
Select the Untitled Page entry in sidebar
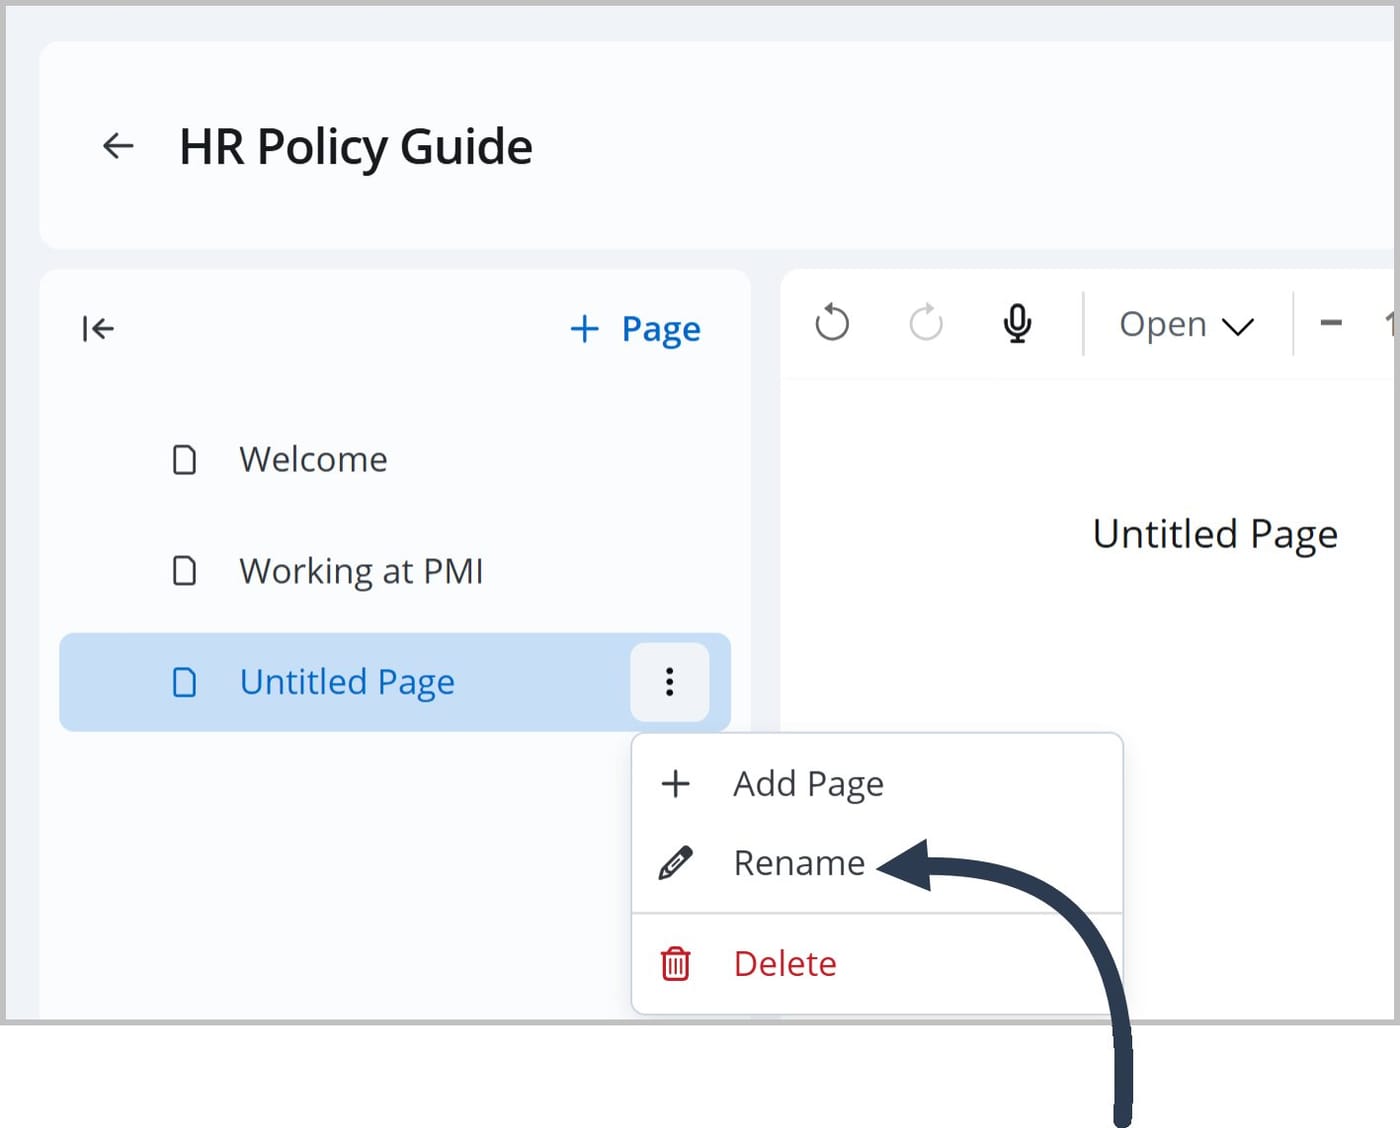(395, 682)
